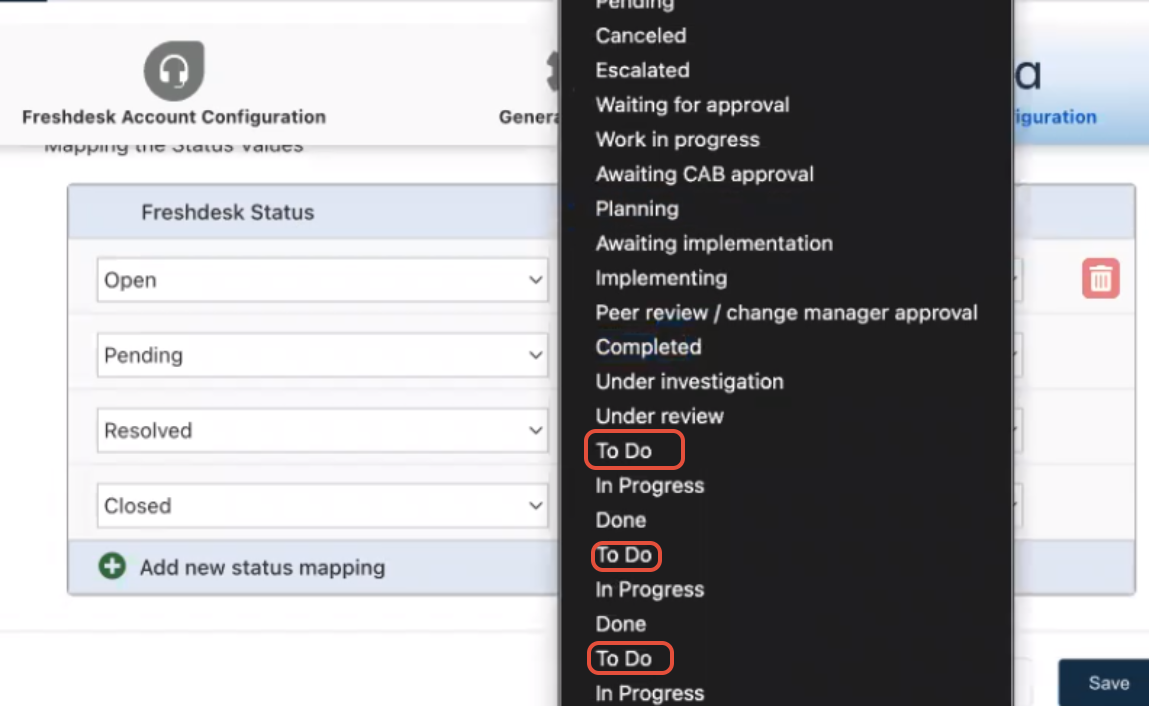
Task: Open the Freshdesk Status dropdown showing Closed
Action: [x=322, y=506]
